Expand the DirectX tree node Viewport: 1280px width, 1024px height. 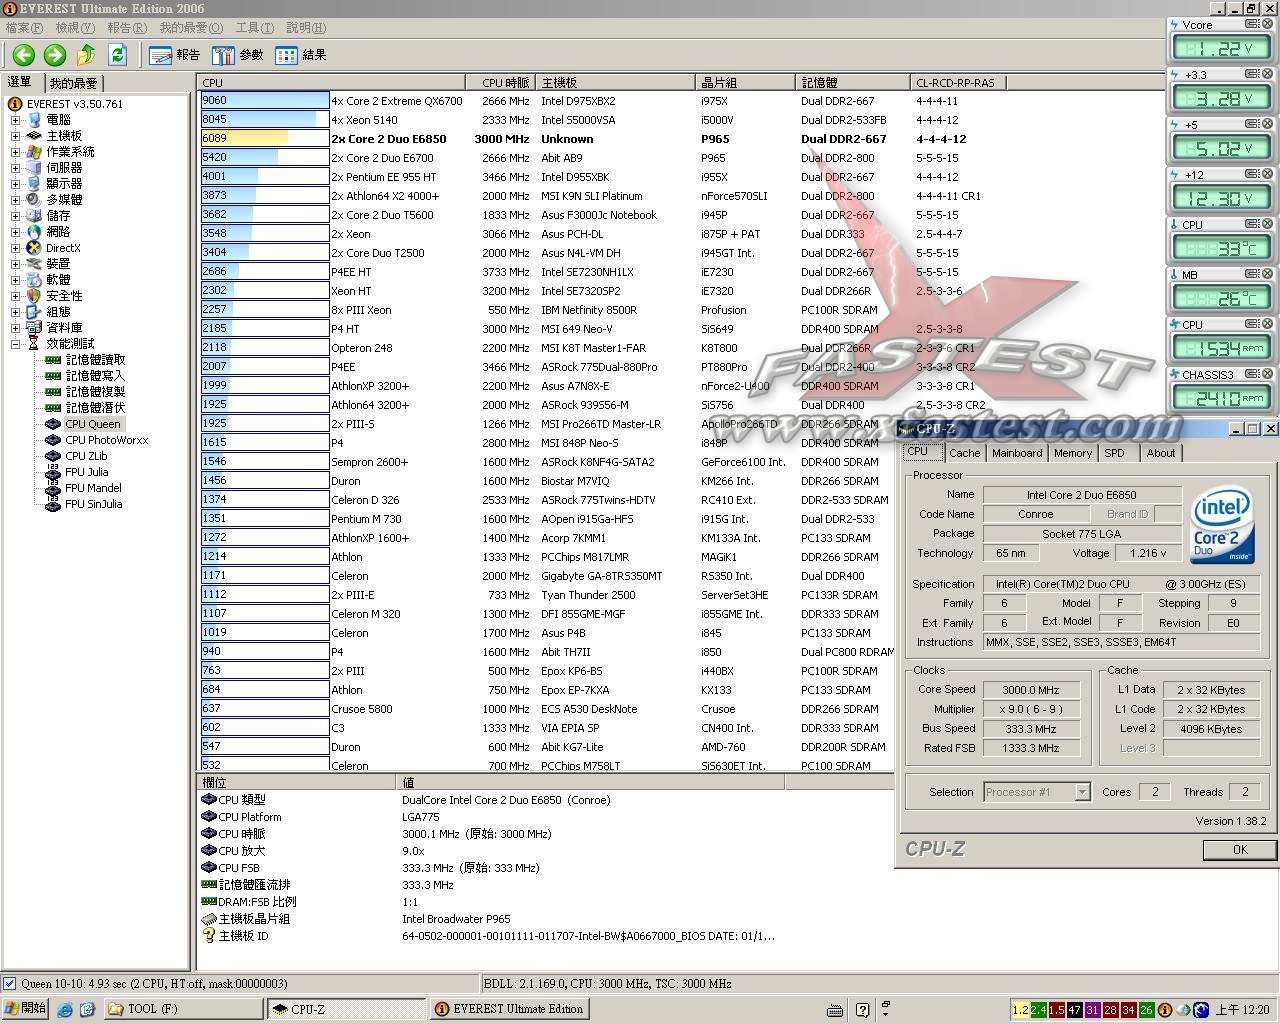[x=16, y=248]
